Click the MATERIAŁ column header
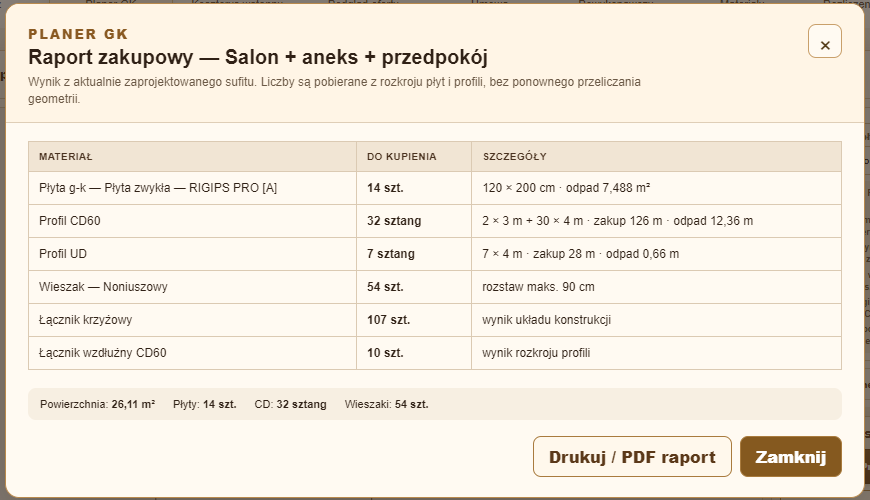The image size is (870, 500). point(192,156)
